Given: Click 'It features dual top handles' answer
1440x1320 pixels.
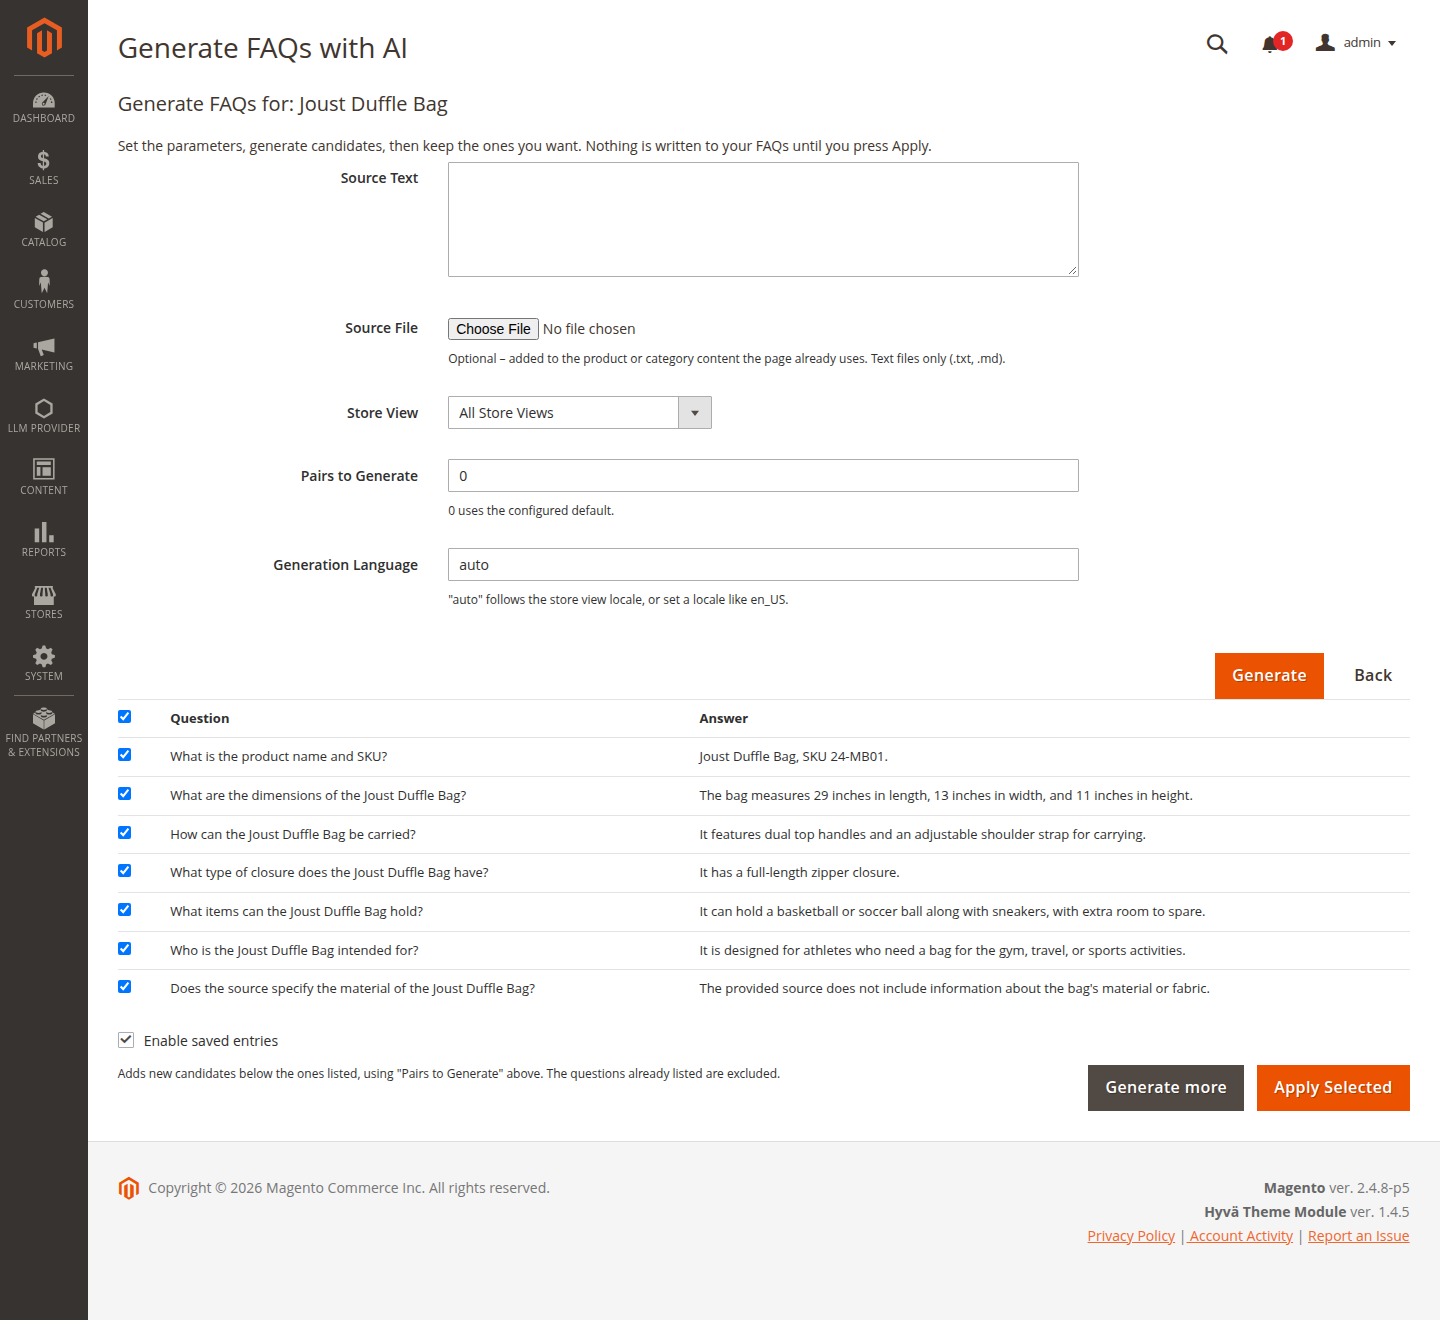Looking at the screenshot, I should coord(923,835).
